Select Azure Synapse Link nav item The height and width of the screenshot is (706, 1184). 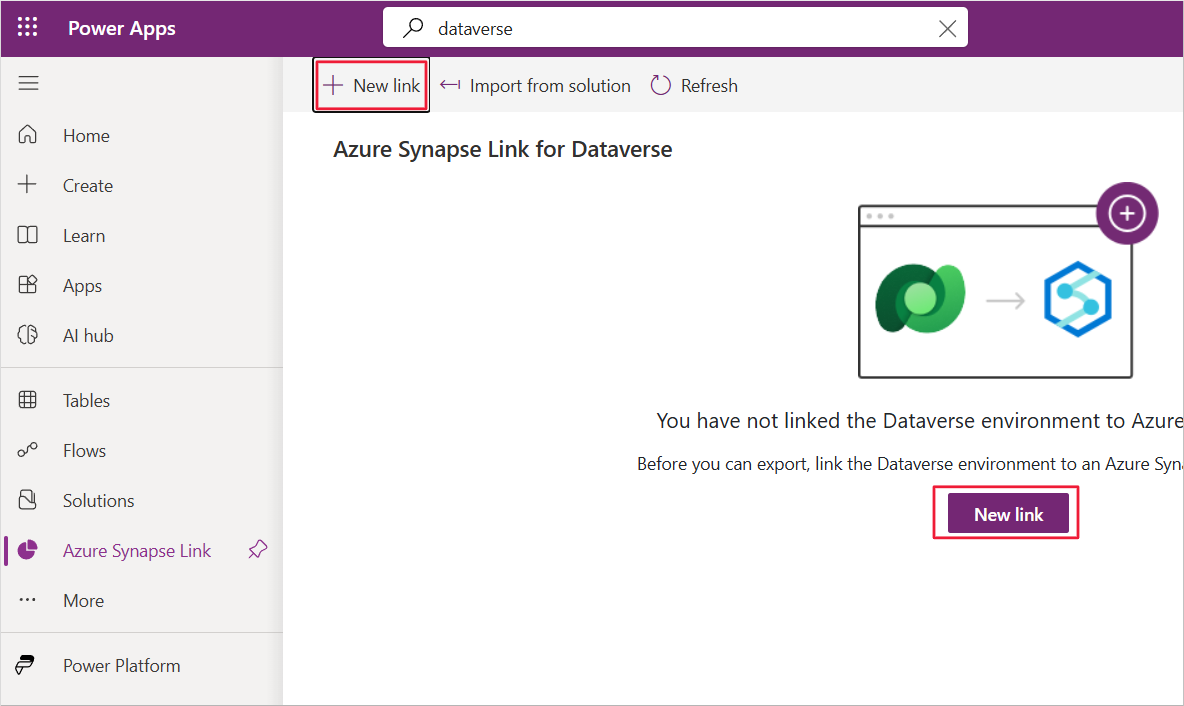137,550
